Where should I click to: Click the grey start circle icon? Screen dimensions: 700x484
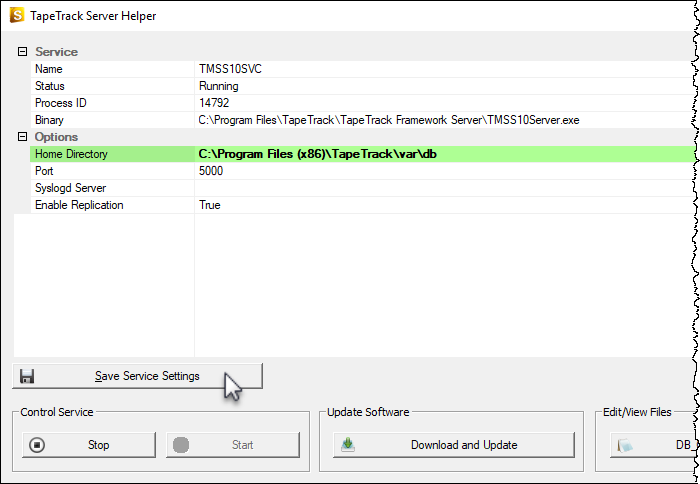[x=181, y=445]
